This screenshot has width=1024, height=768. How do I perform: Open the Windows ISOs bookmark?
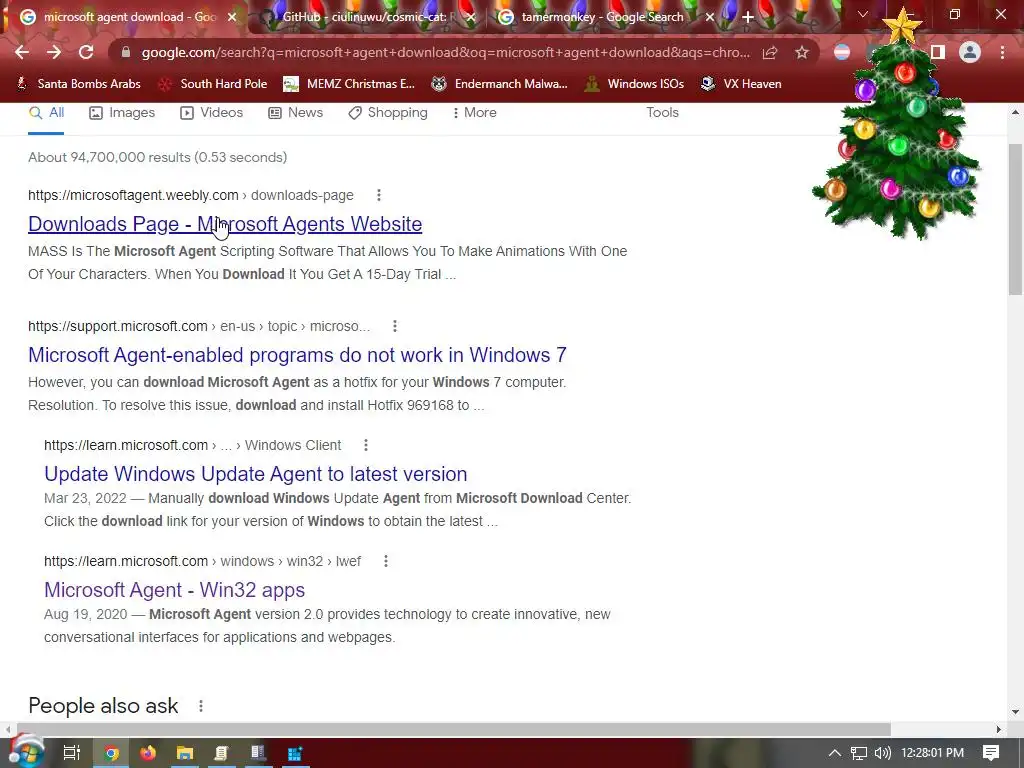point(633,84)
